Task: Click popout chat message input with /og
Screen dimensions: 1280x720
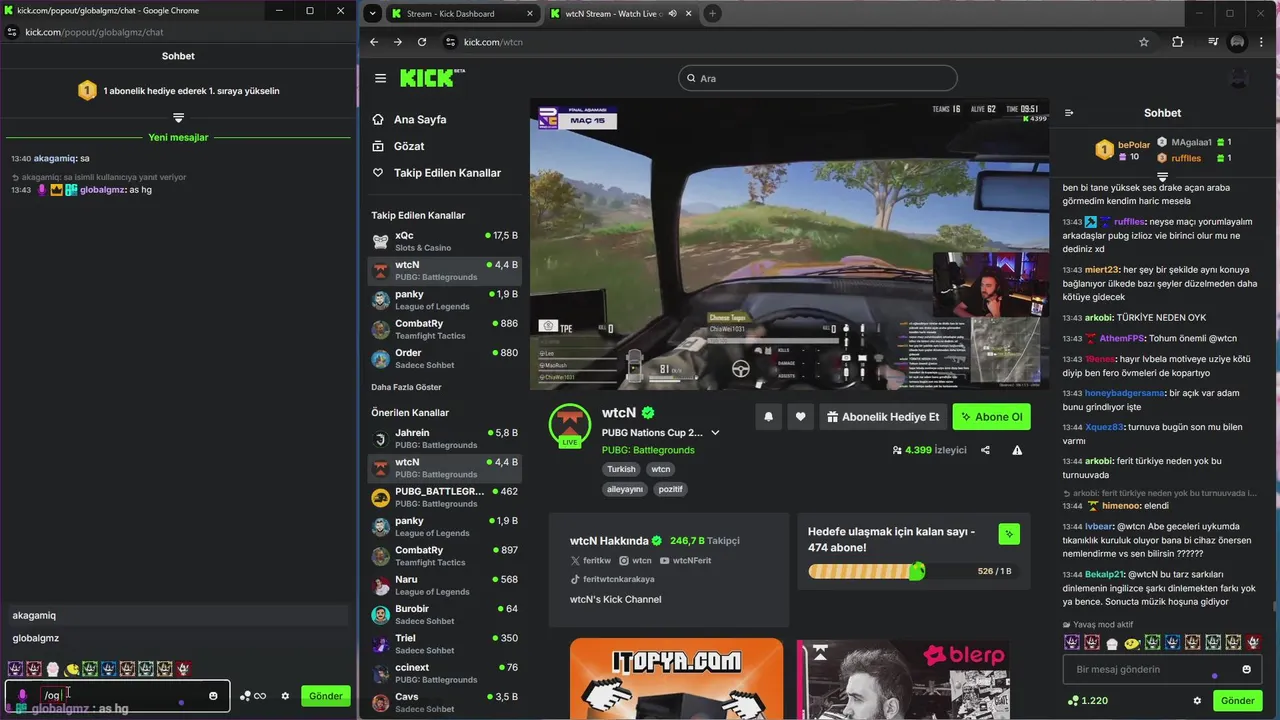Action: pos(120,696)
